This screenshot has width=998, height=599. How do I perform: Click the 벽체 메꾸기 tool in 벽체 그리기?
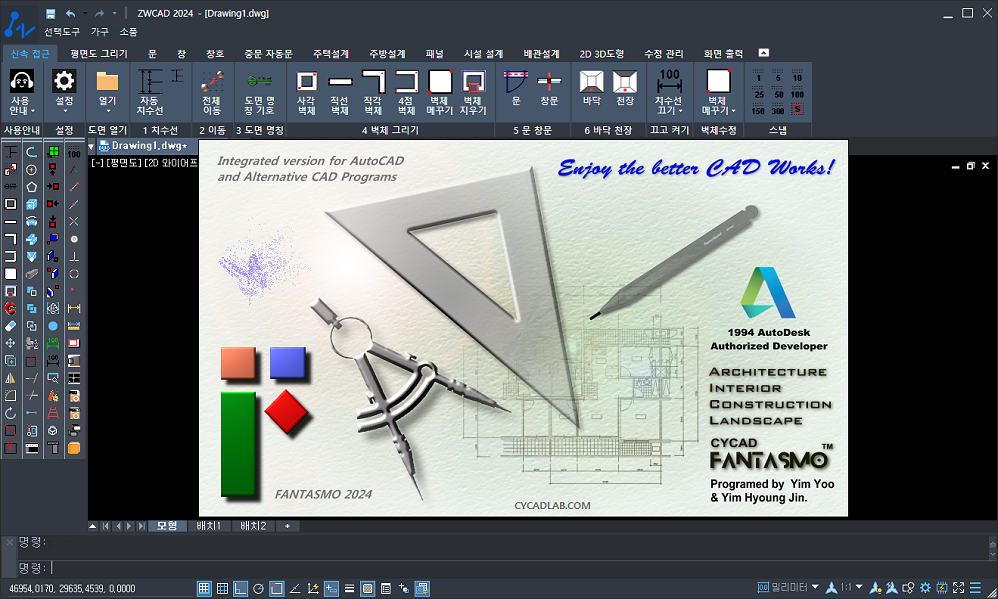pos(439,93)
